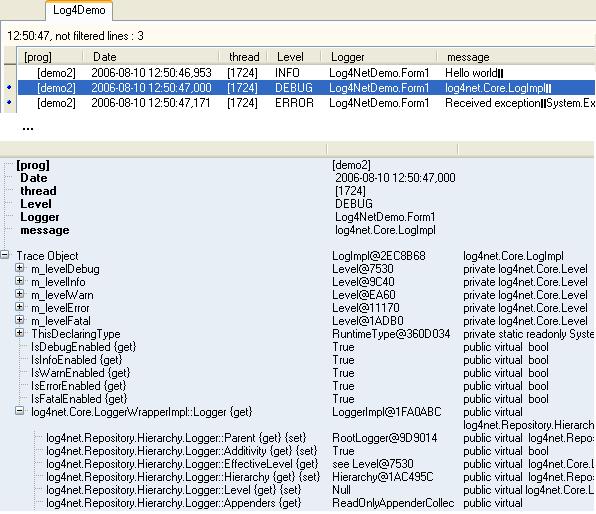
Task: Click the RootLogger@9D9014 value
Action: click(385, 438)
